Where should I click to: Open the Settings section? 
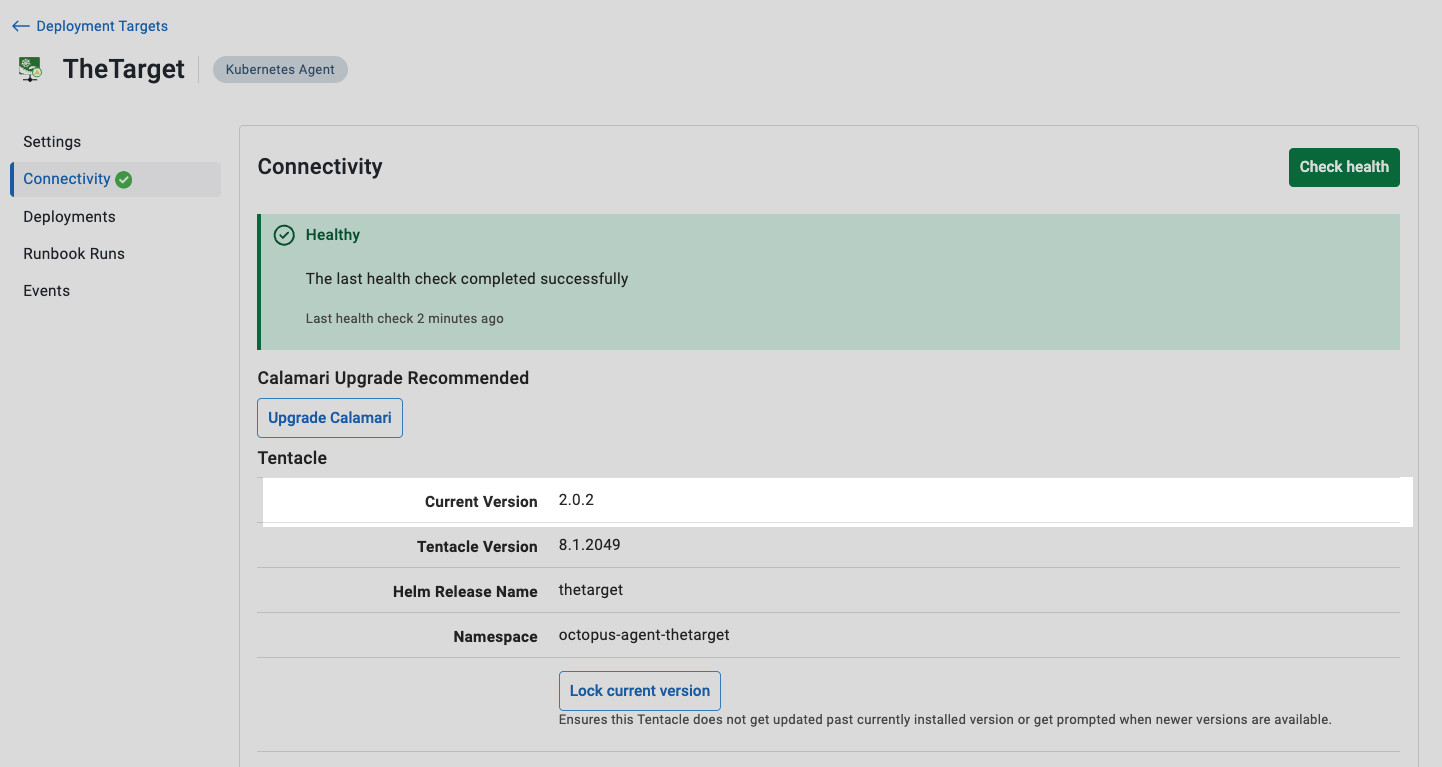[x=52, y=142]
